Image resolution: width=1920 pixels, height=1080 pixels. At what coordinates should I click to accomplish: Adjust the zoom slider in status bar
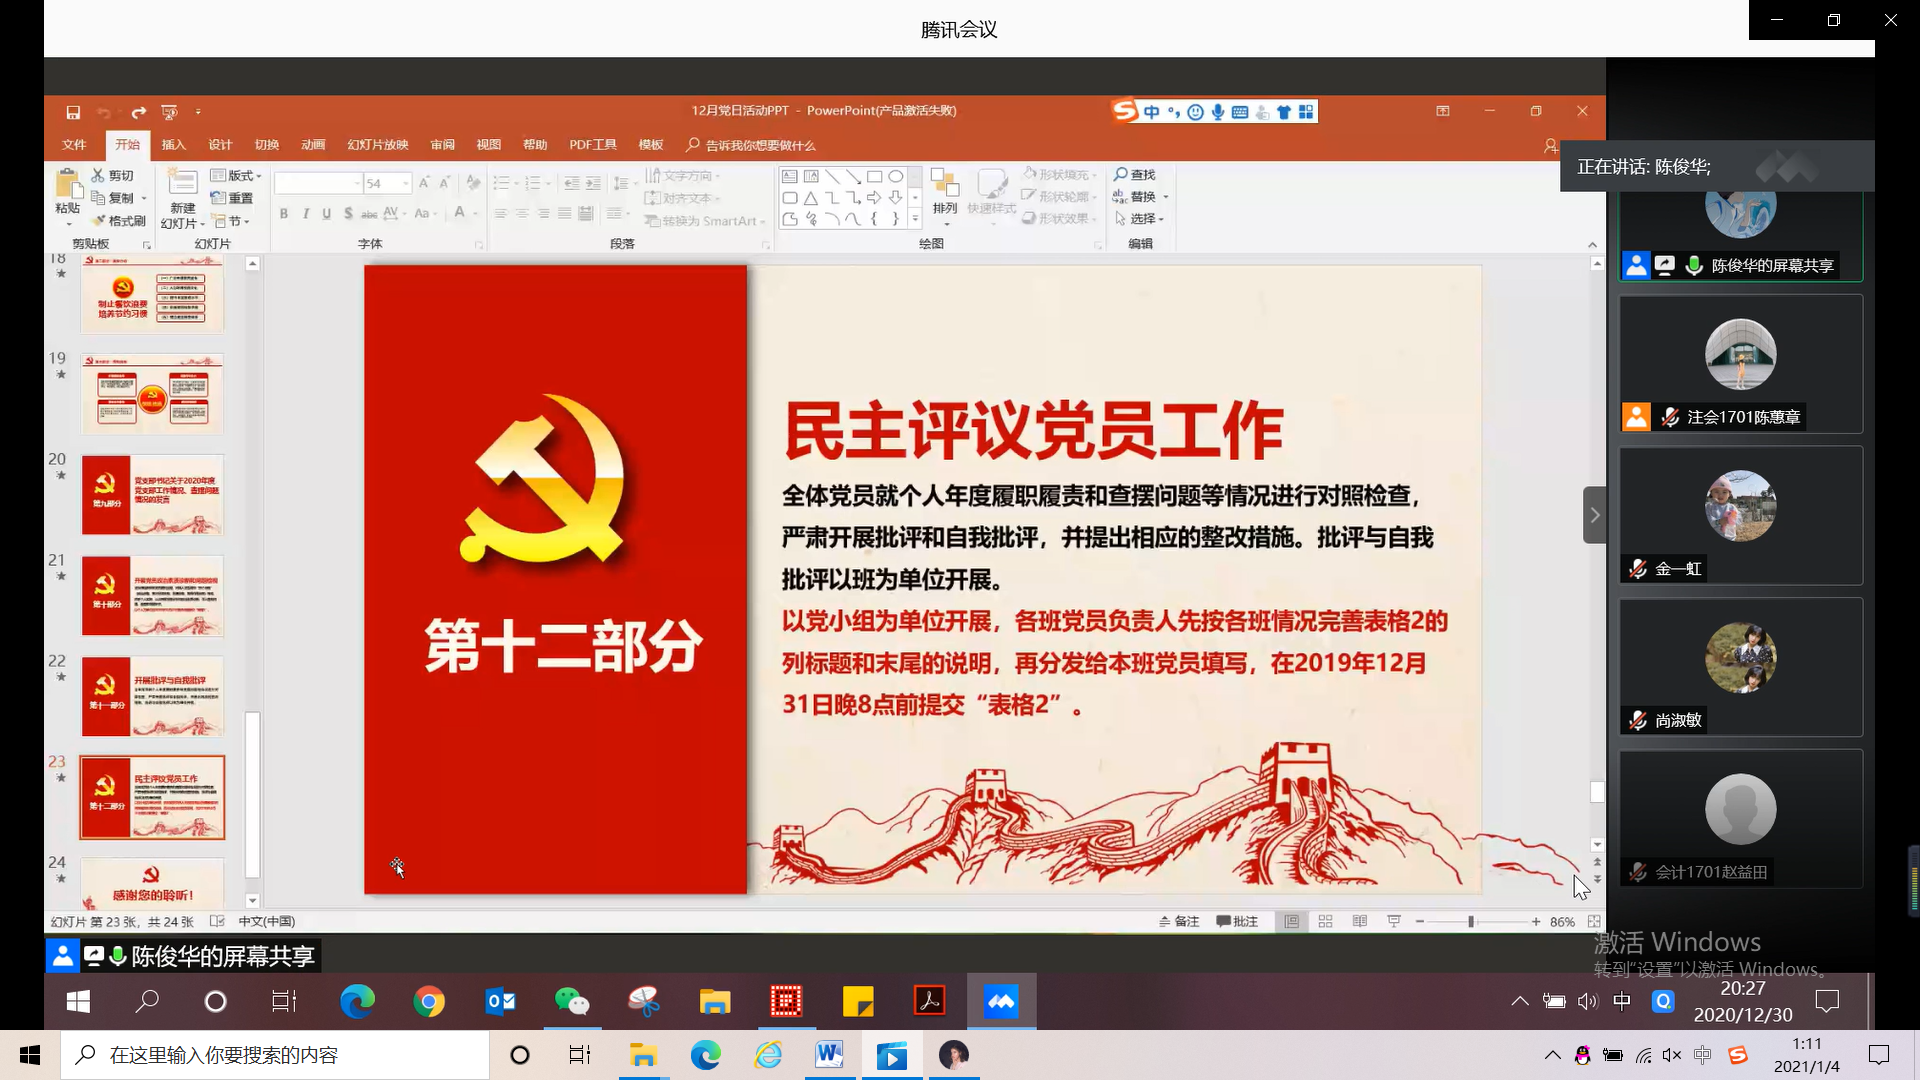(1471, 922)
